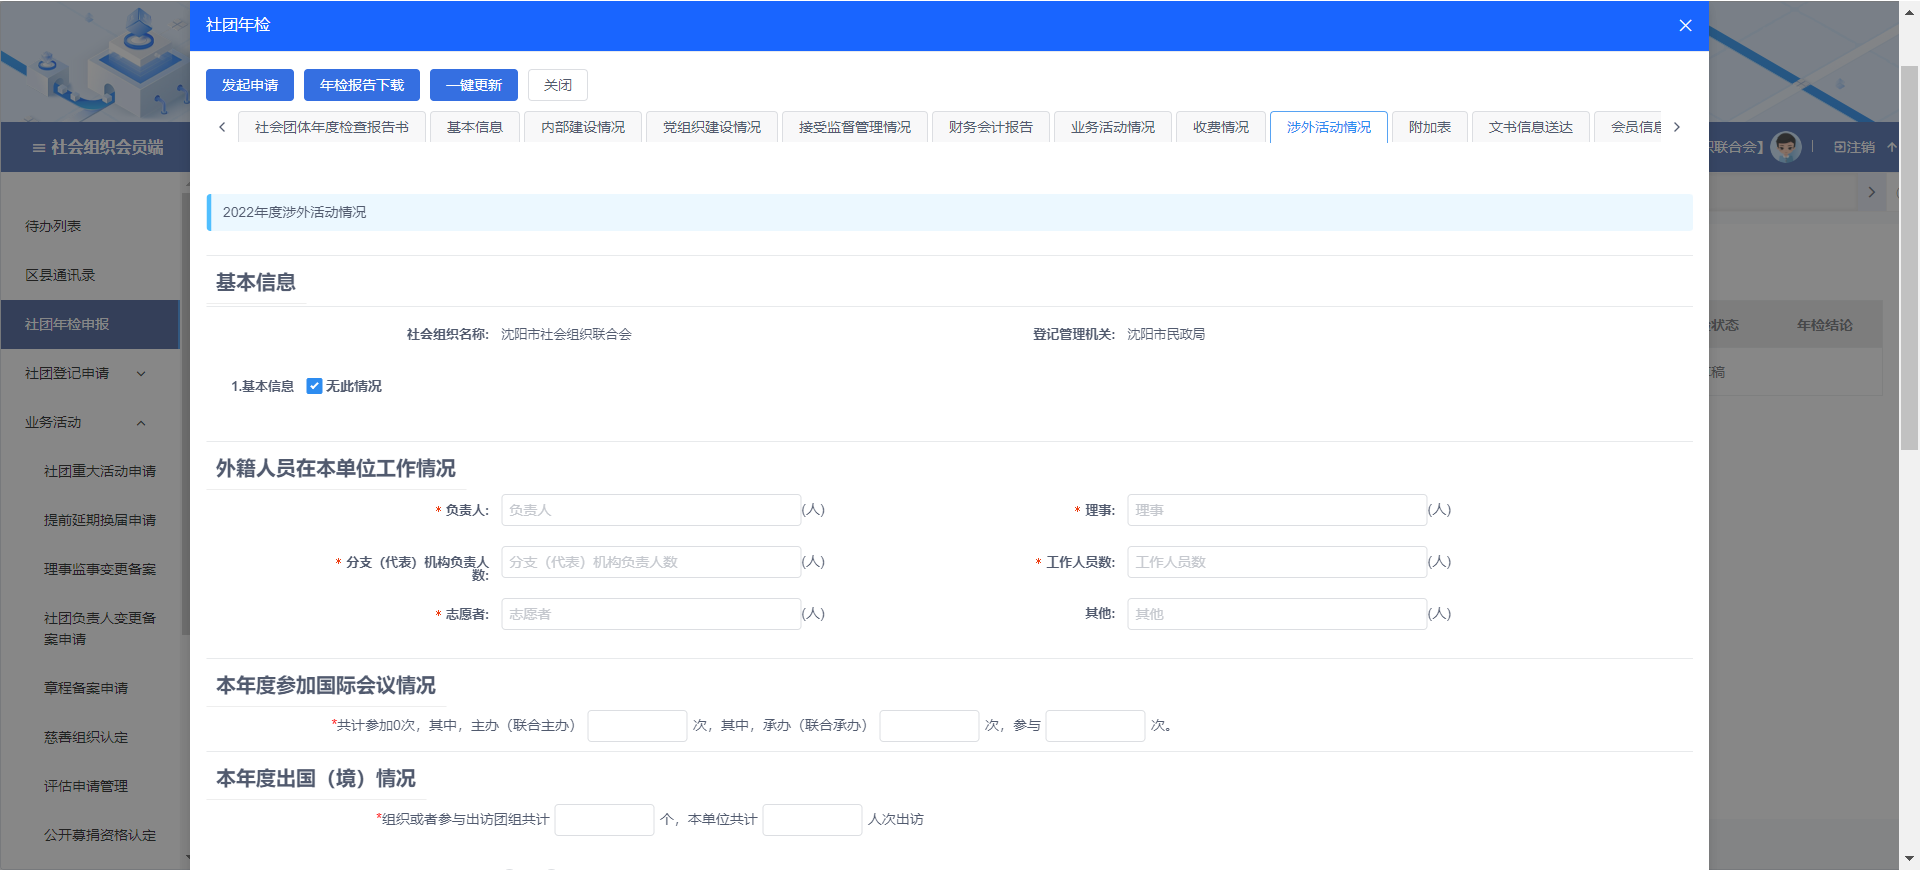
Task: Collapse the 业务活动 submenu
Action: pyautogui.click(x=140, y=422)
